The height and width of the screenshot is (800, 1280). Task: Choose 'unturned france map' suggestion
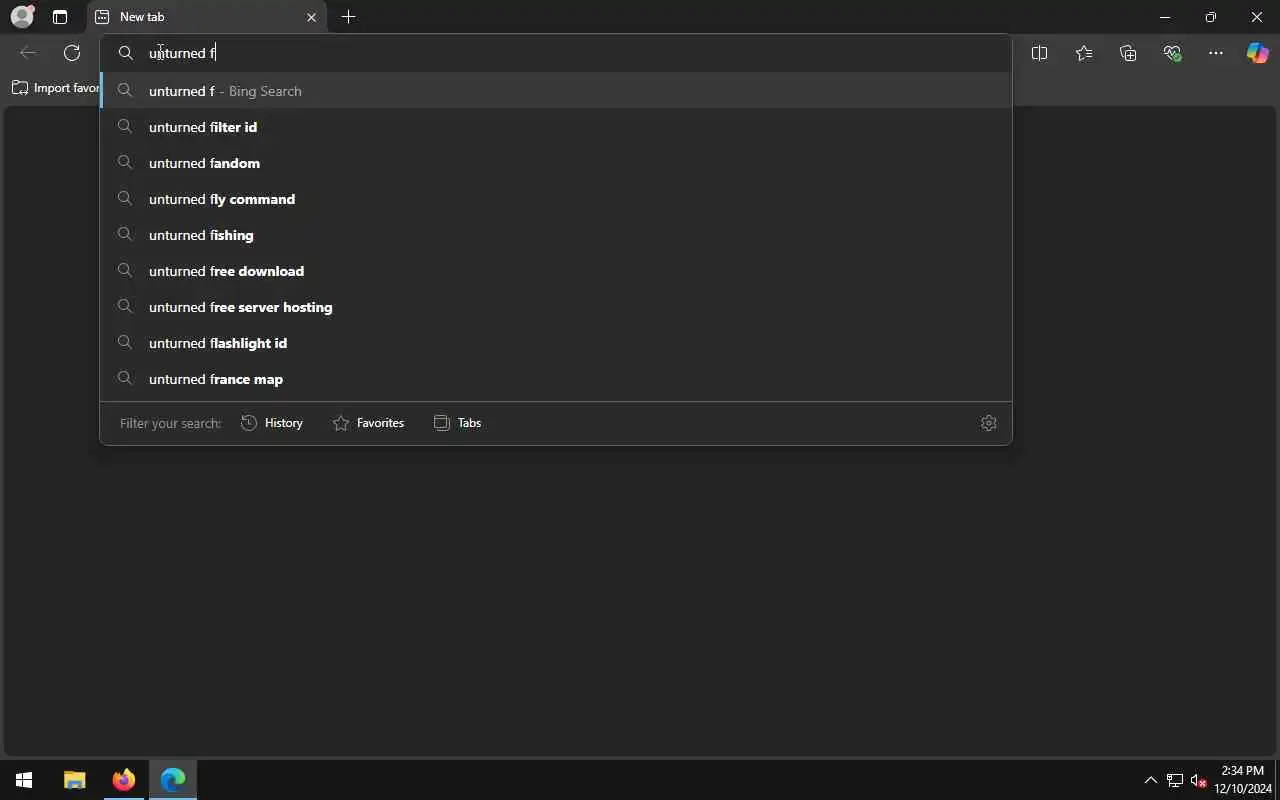(x=556, y=379)
